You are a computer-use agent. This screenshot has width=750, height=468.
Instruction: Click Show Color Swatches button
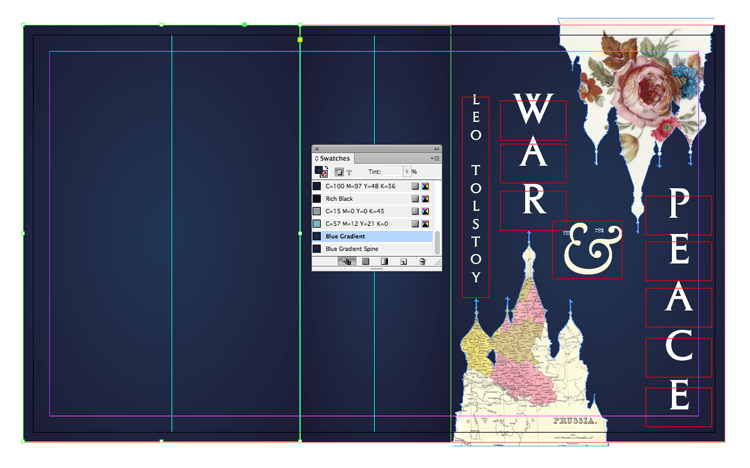(365, 261)
